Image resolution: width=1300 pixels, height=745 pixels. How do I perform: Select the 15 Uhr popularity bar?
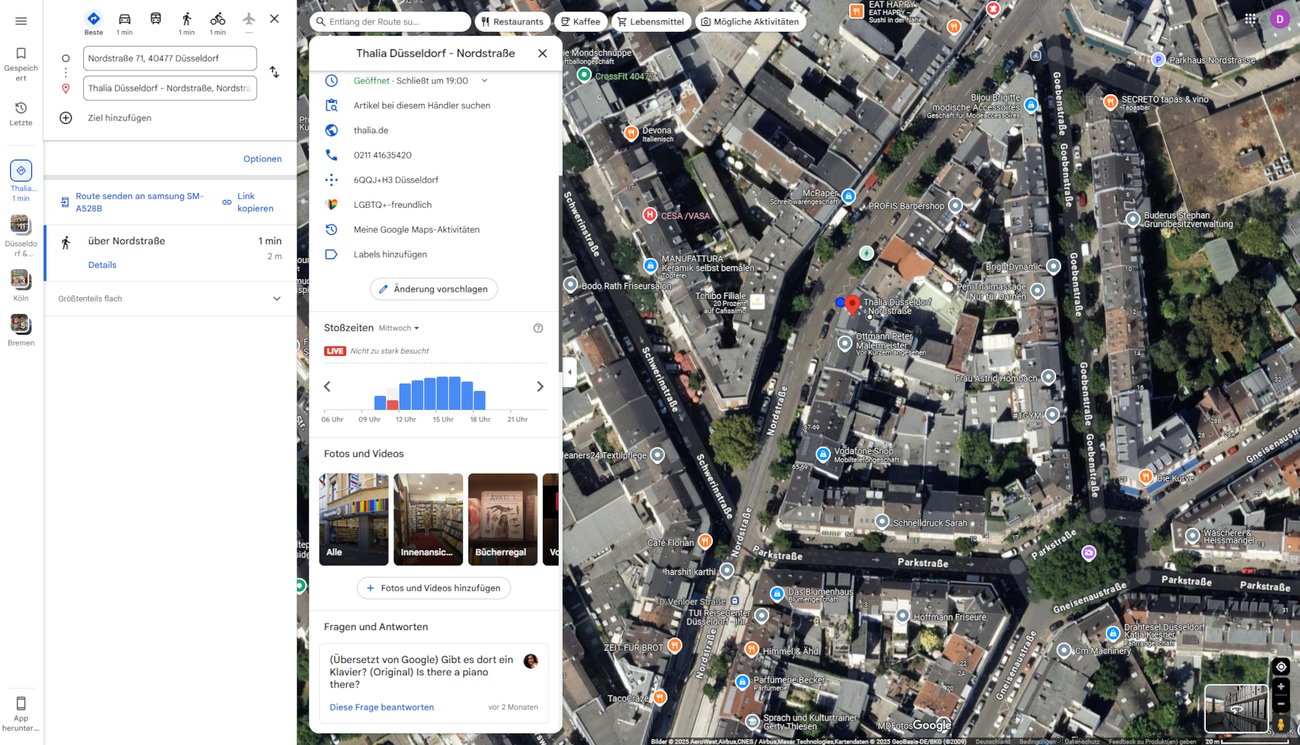(x=442, y=393)
